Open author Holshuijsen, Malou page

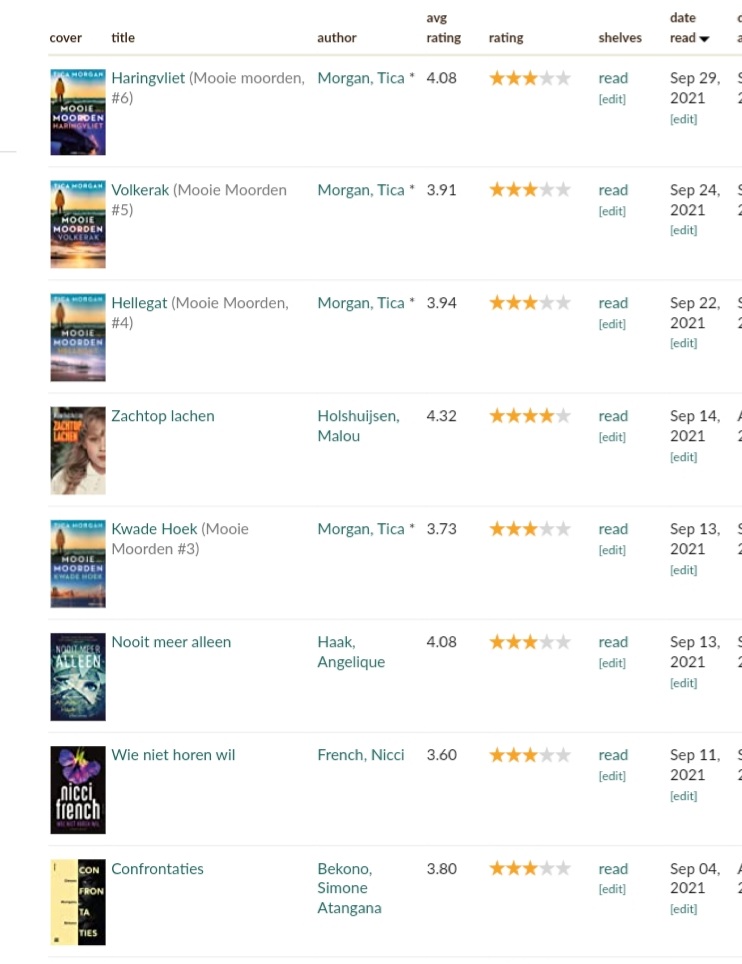(358, 425)
